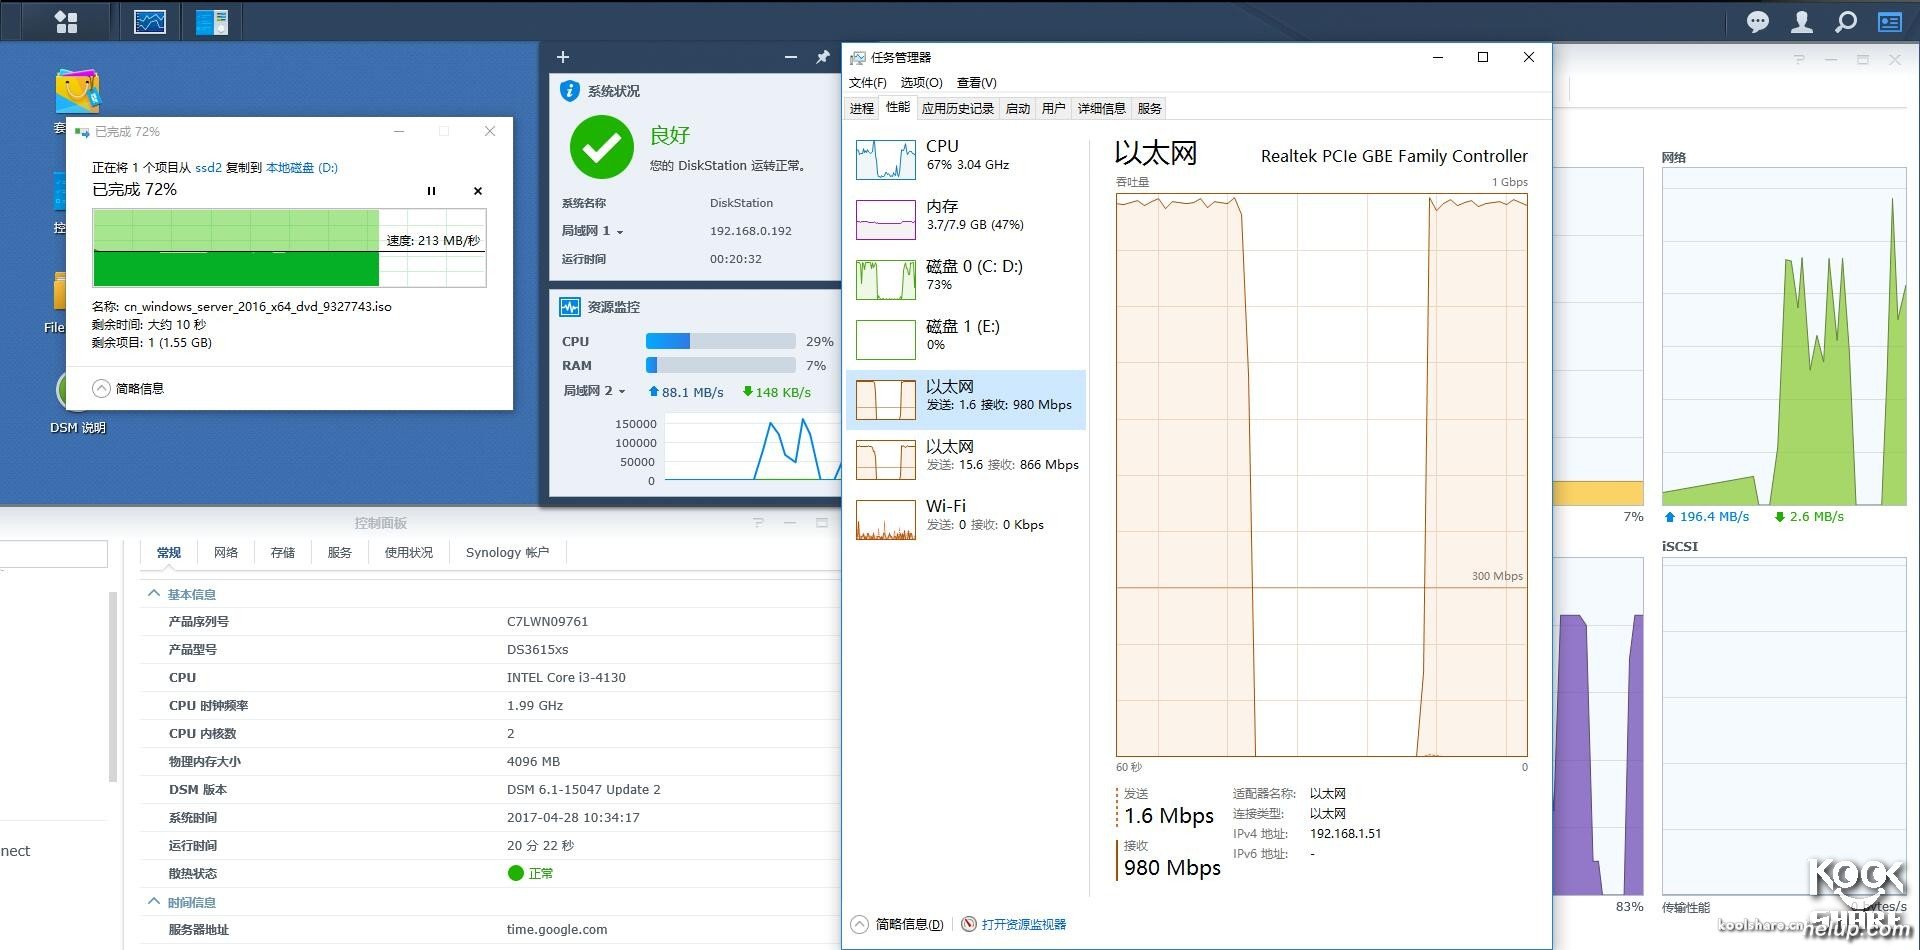Click the RAM usage bar in widget
This screenshot has height=950, width=1920.
[x=720, y=365]
